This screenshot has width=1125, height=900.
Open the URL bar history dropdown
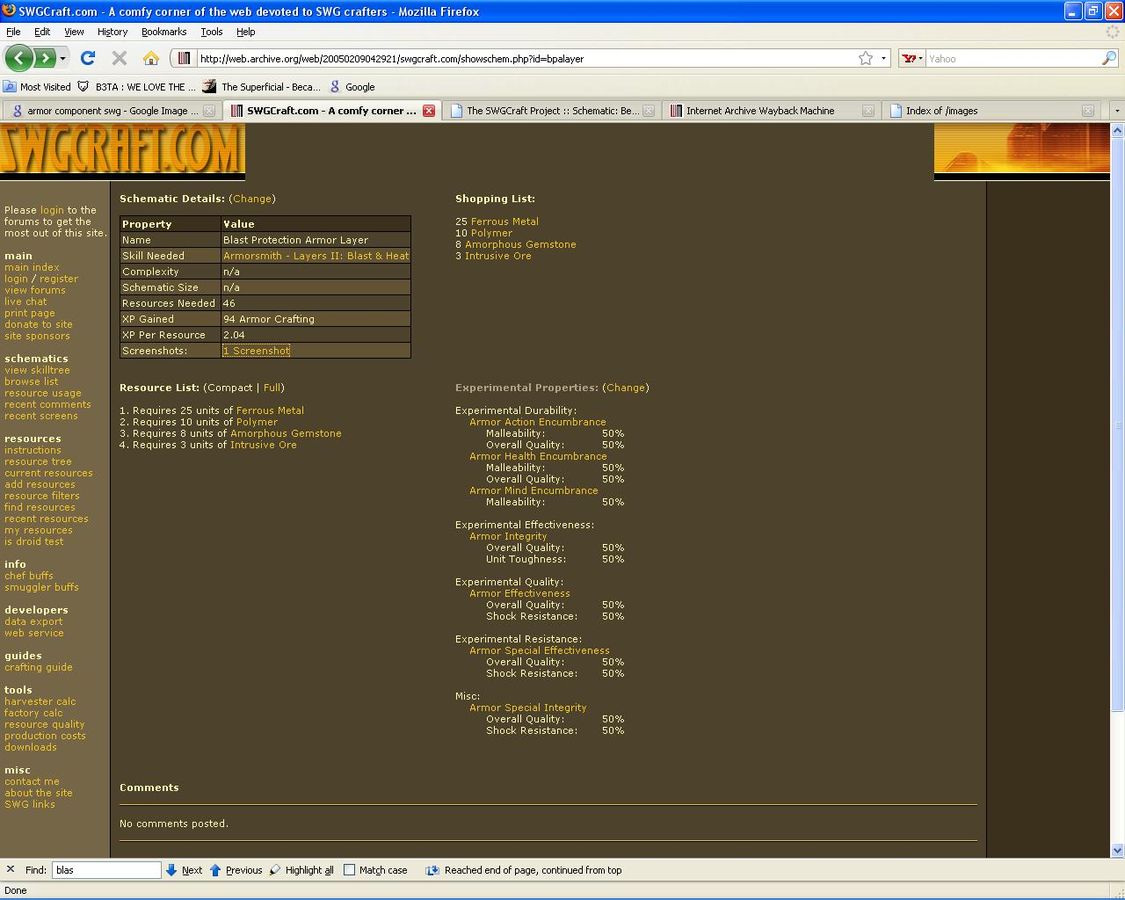(x=883, y=58)
